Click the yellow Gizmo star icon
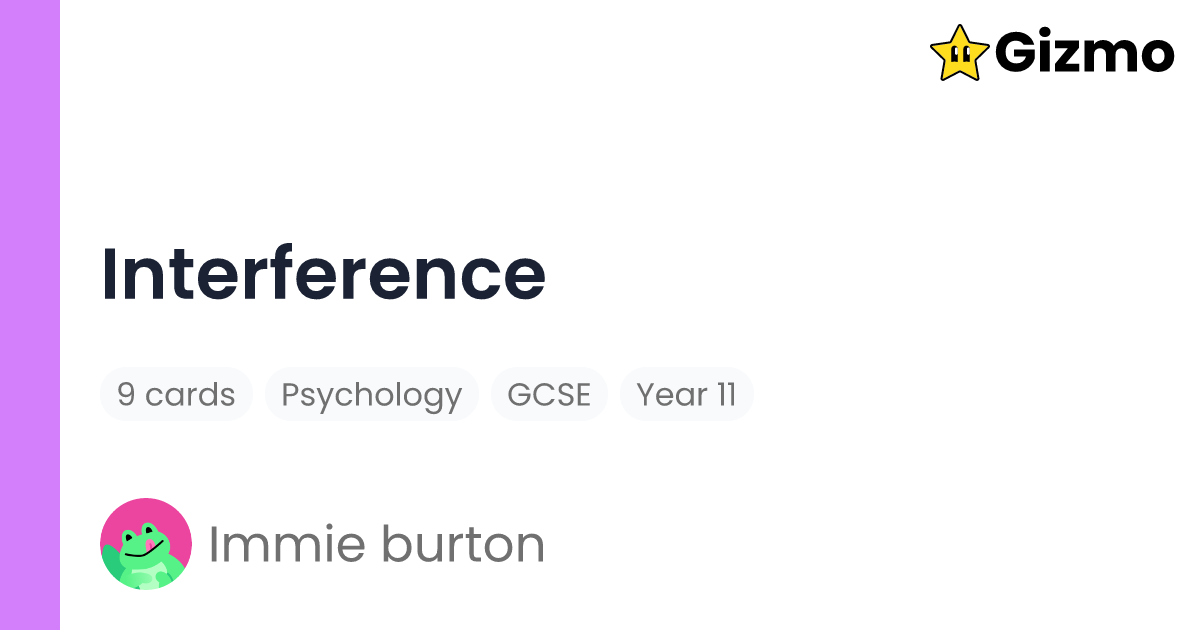This screenshot has width=1200, height=630. [x=959, y=52]
